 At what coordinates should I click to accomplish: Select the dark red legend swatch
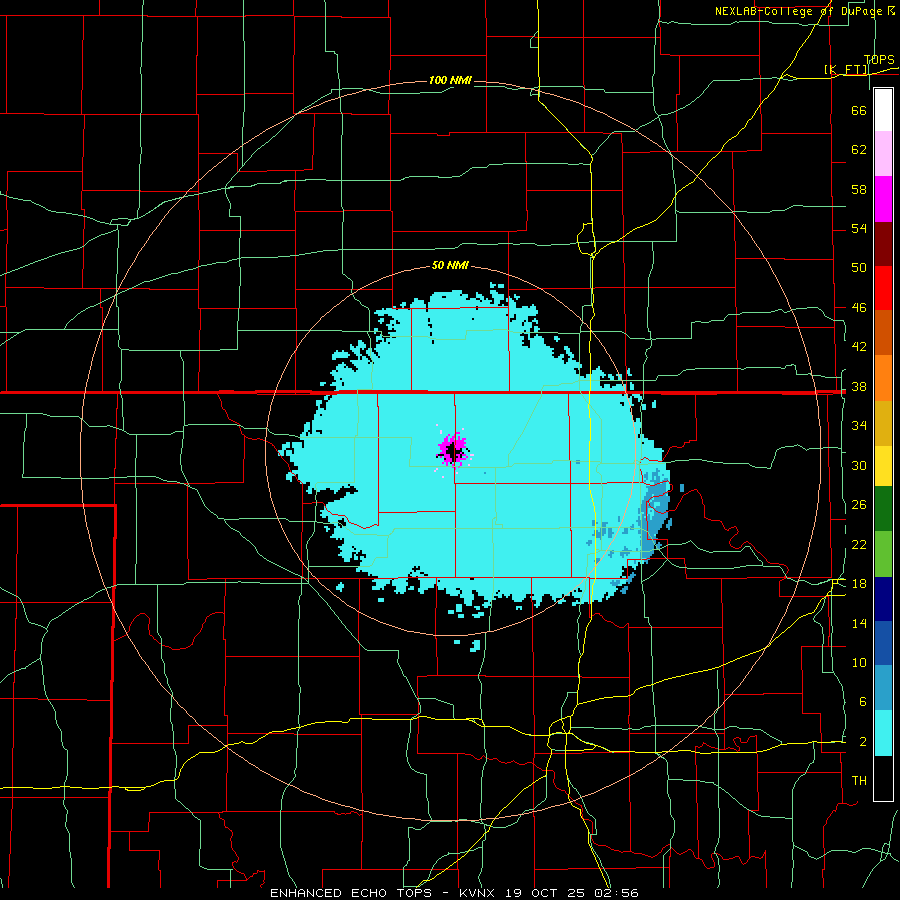click(x=883, y=243)
